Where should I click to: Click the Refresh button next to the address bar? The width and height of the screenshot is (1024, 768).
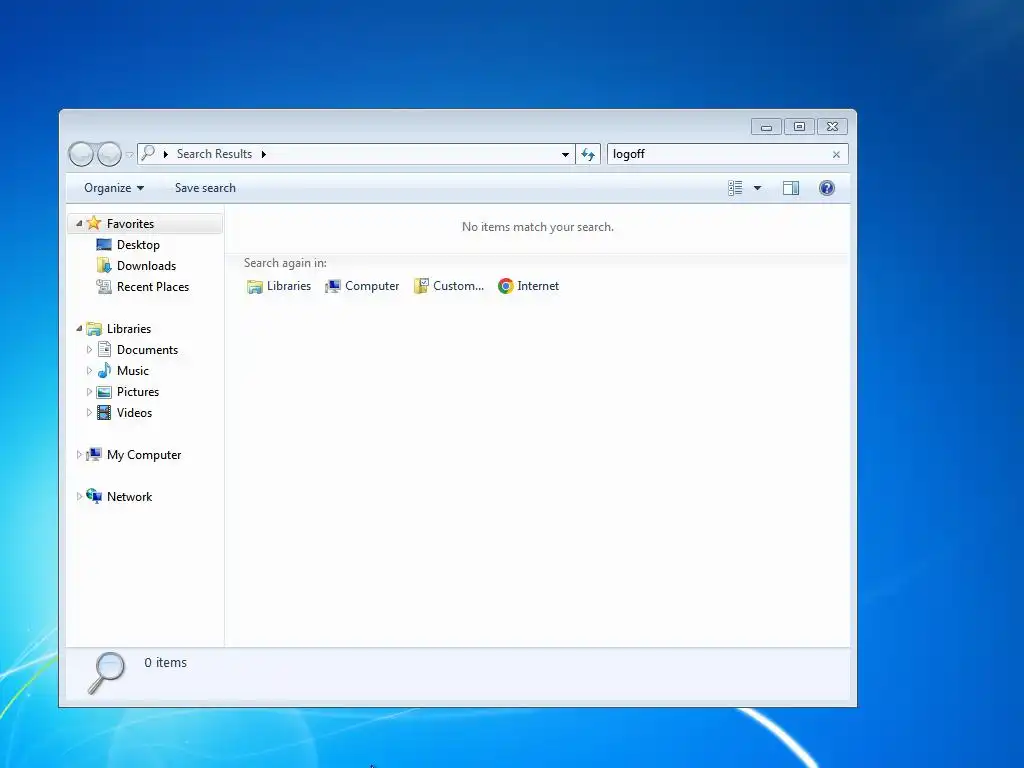pos(588,154)
